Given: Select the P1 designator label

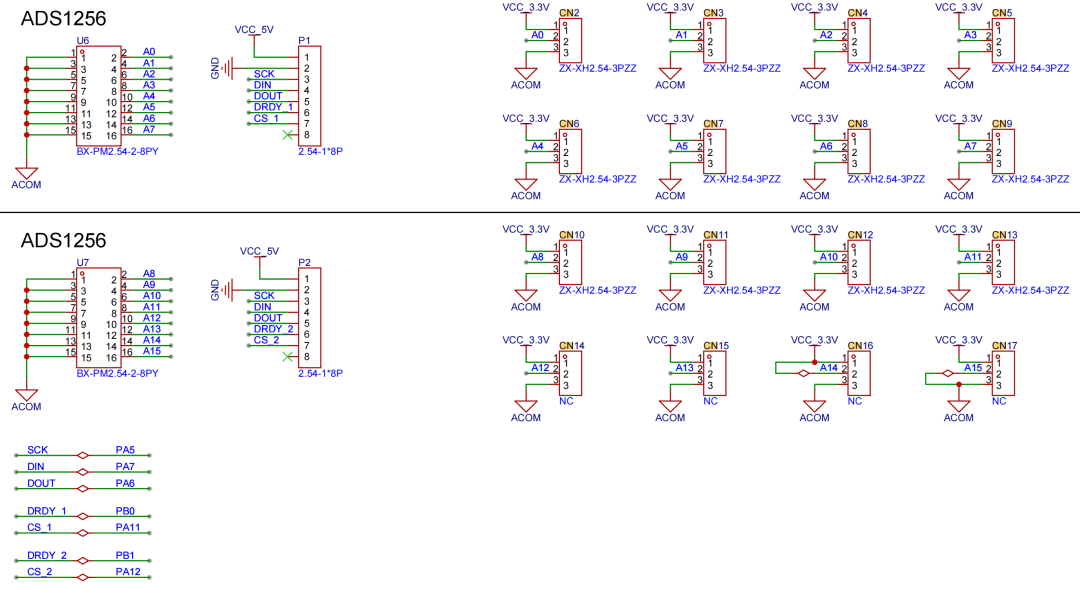Looking at the screenshot, I should [304, 41].
